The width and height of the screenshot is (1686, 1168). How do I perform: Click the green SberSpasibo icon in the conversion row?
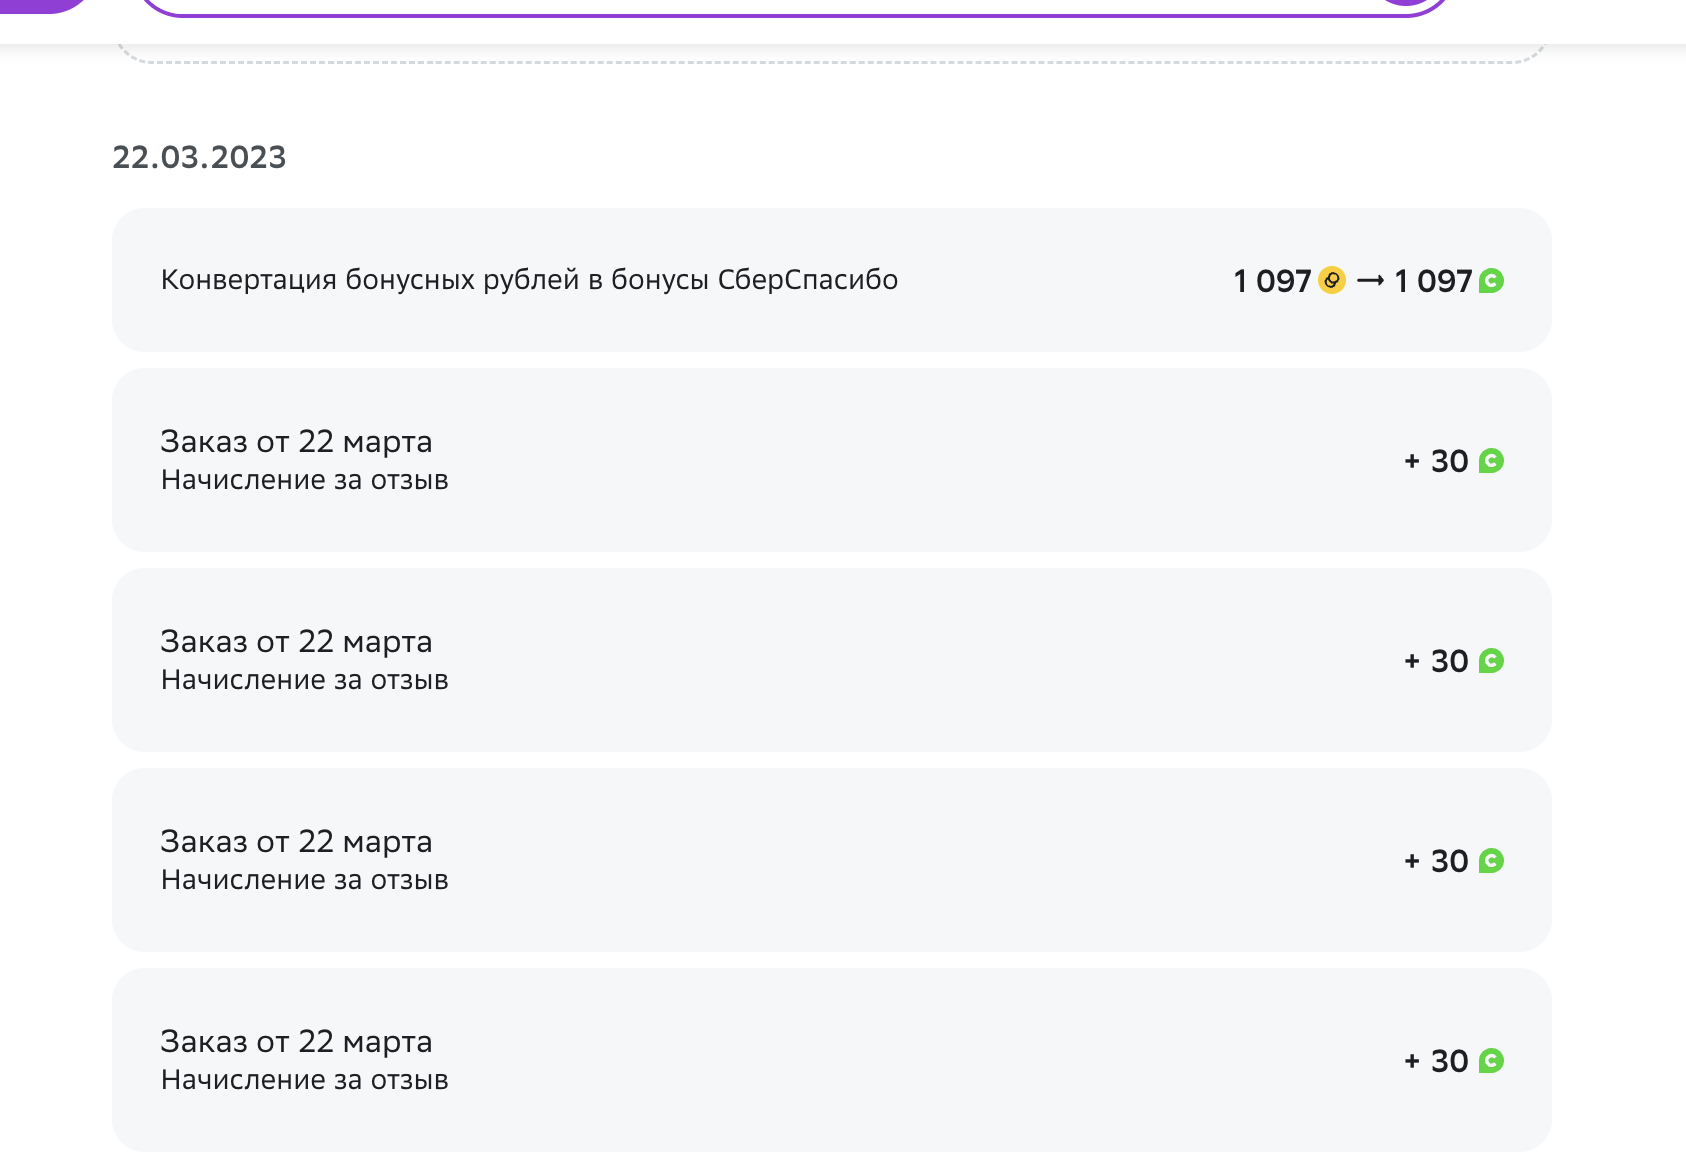1491,281
